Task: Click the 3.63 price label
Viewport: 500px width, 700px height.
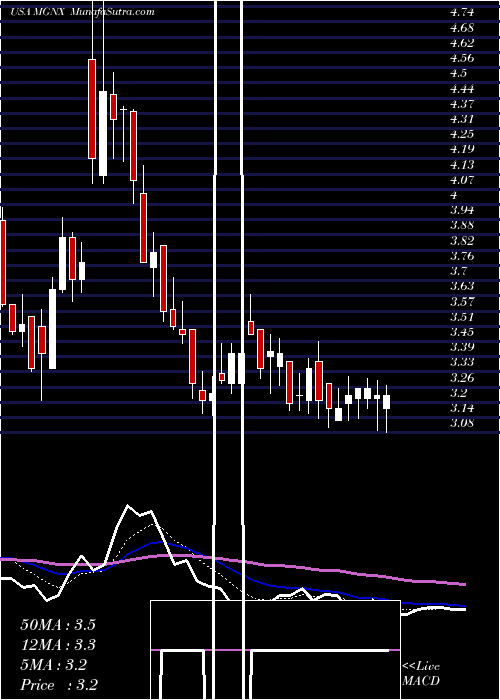Action: click(462, 286)
